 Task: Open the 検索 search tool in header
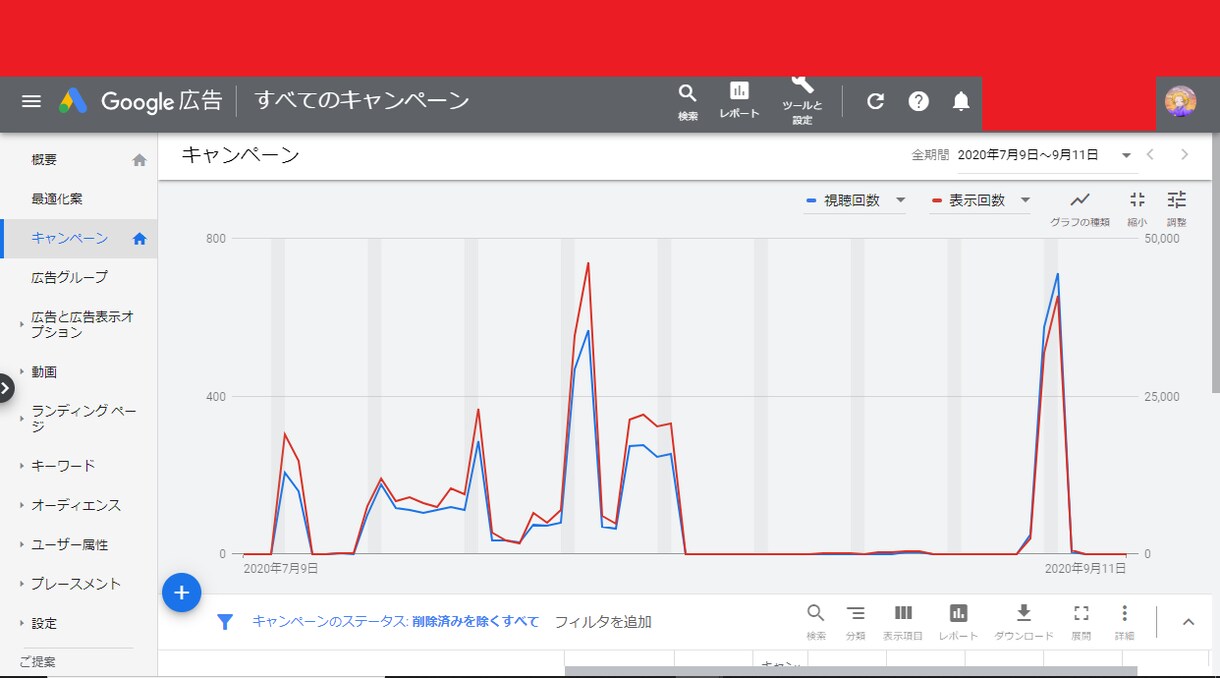pyautogui.click(x=688, y=103)
